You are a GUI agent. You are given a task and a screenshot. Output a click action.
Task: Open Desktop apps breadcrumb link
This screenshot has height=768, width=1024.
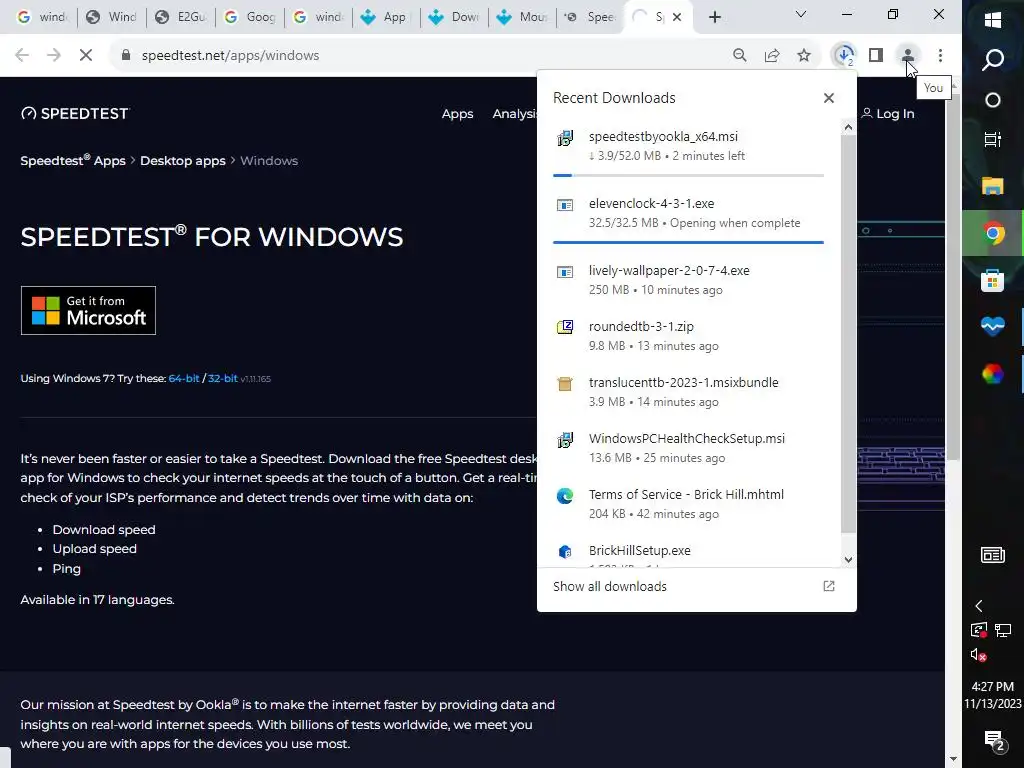[x=183, y=161]
